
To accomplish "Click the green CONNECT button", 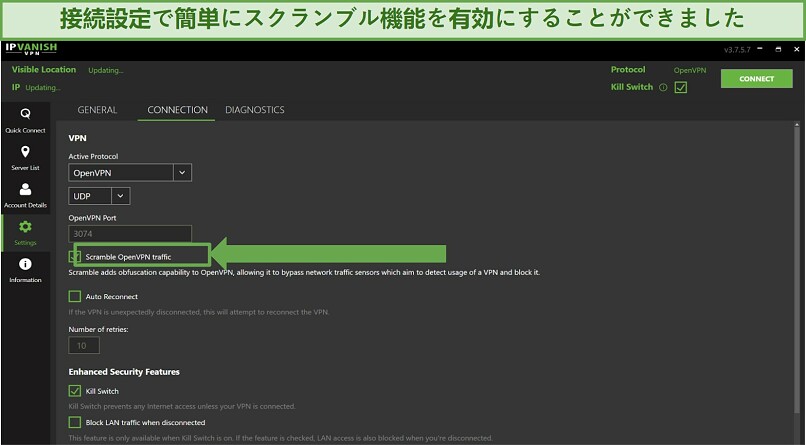I will coord(756,79).
